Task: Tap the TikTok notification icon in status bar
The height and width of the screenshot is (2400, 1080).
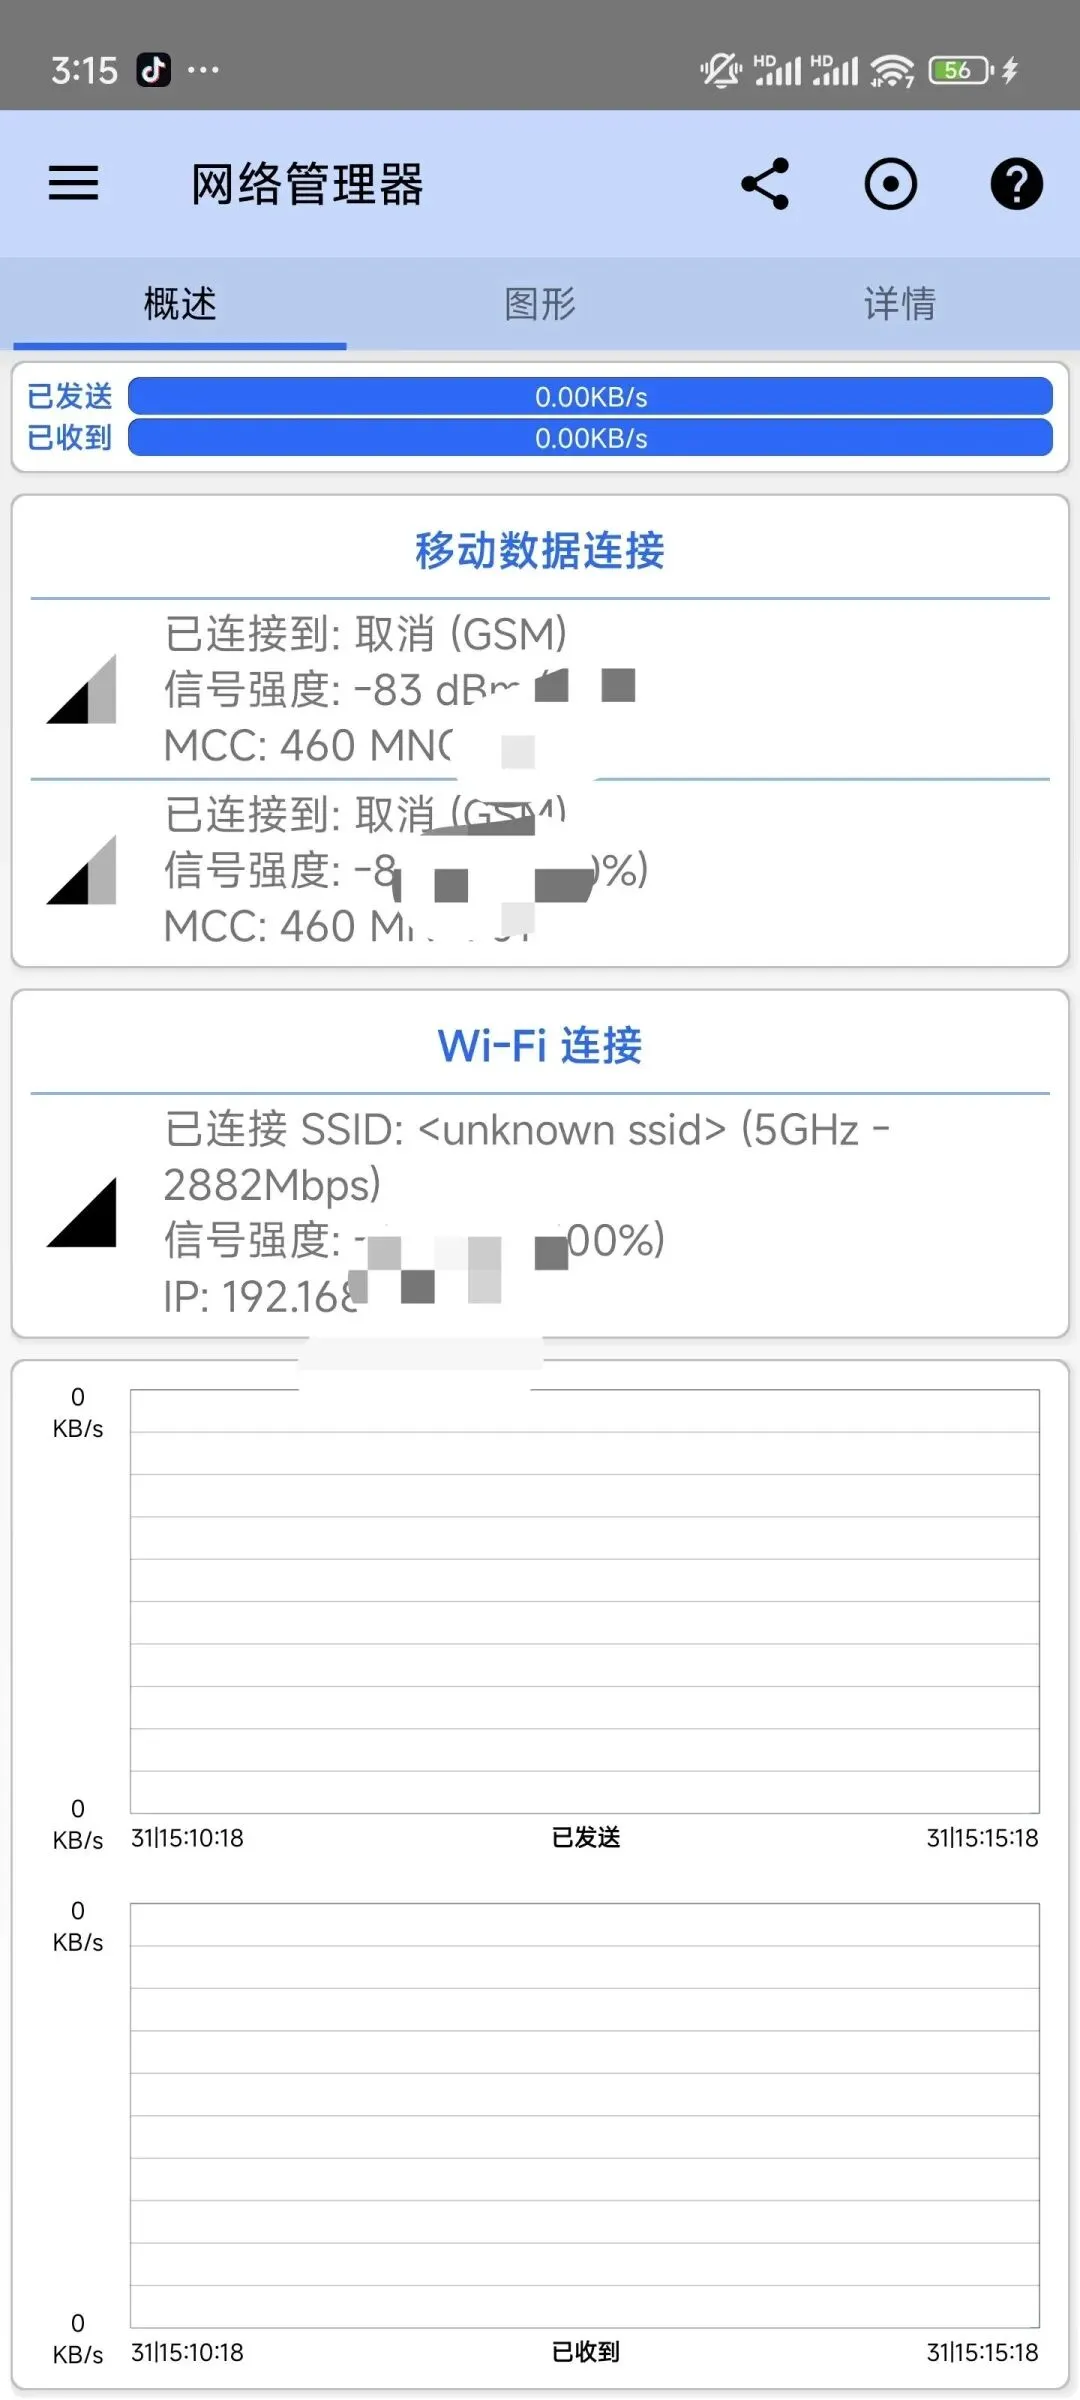Action: (153, 70)
